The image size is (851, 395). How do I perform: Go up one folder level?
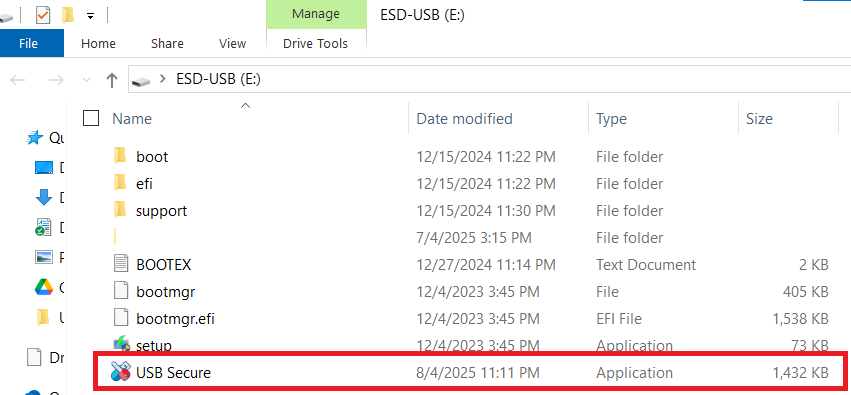click(112, 80)
